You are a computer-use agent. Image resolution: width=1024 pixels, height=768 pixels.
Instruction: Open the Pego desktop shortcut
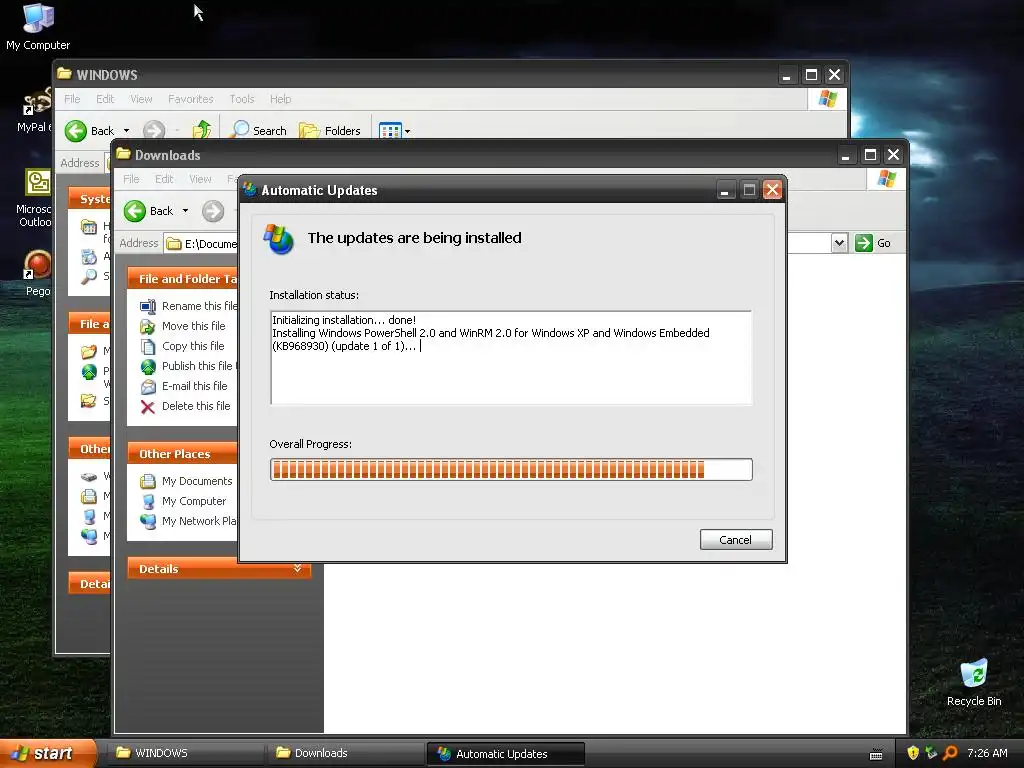pos(37,273)
